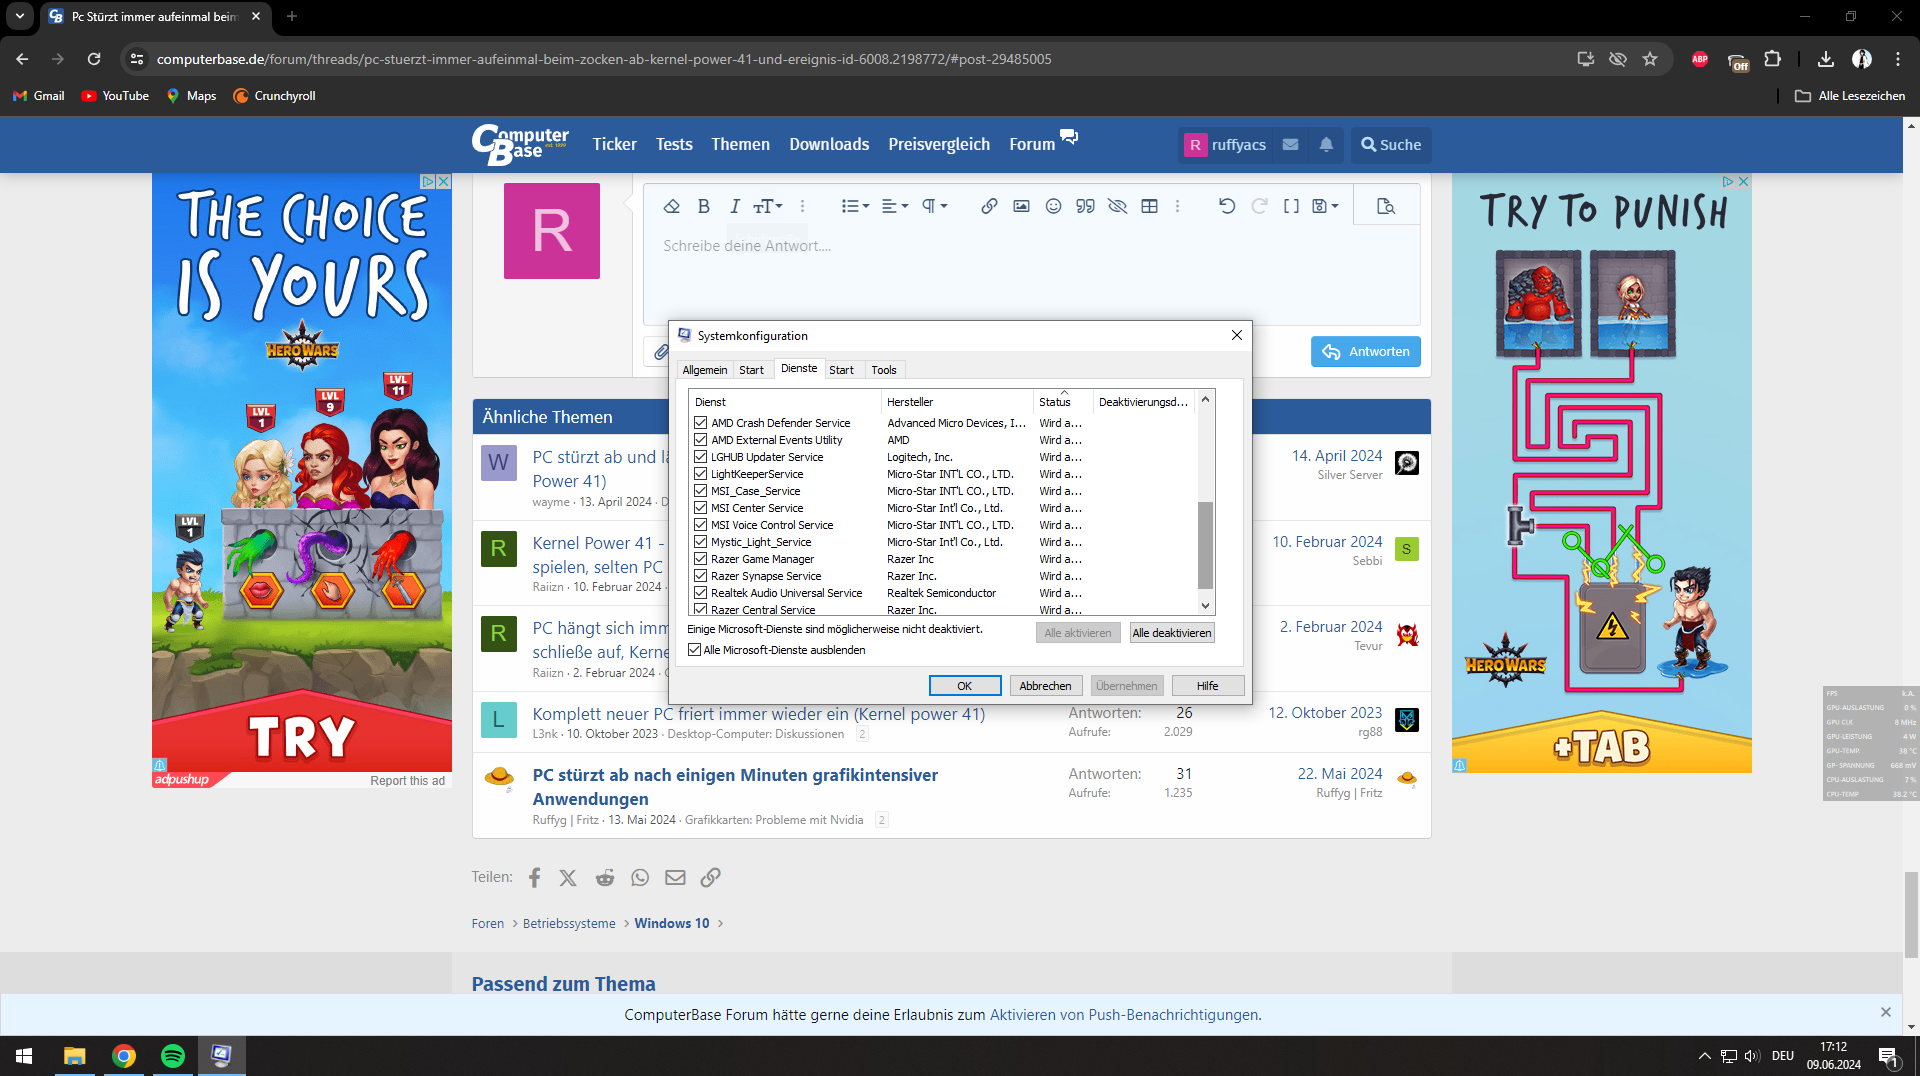This screenshot has height=1076, width=1920.
Task: Click the insert link icon in editor
Action: 989,206
